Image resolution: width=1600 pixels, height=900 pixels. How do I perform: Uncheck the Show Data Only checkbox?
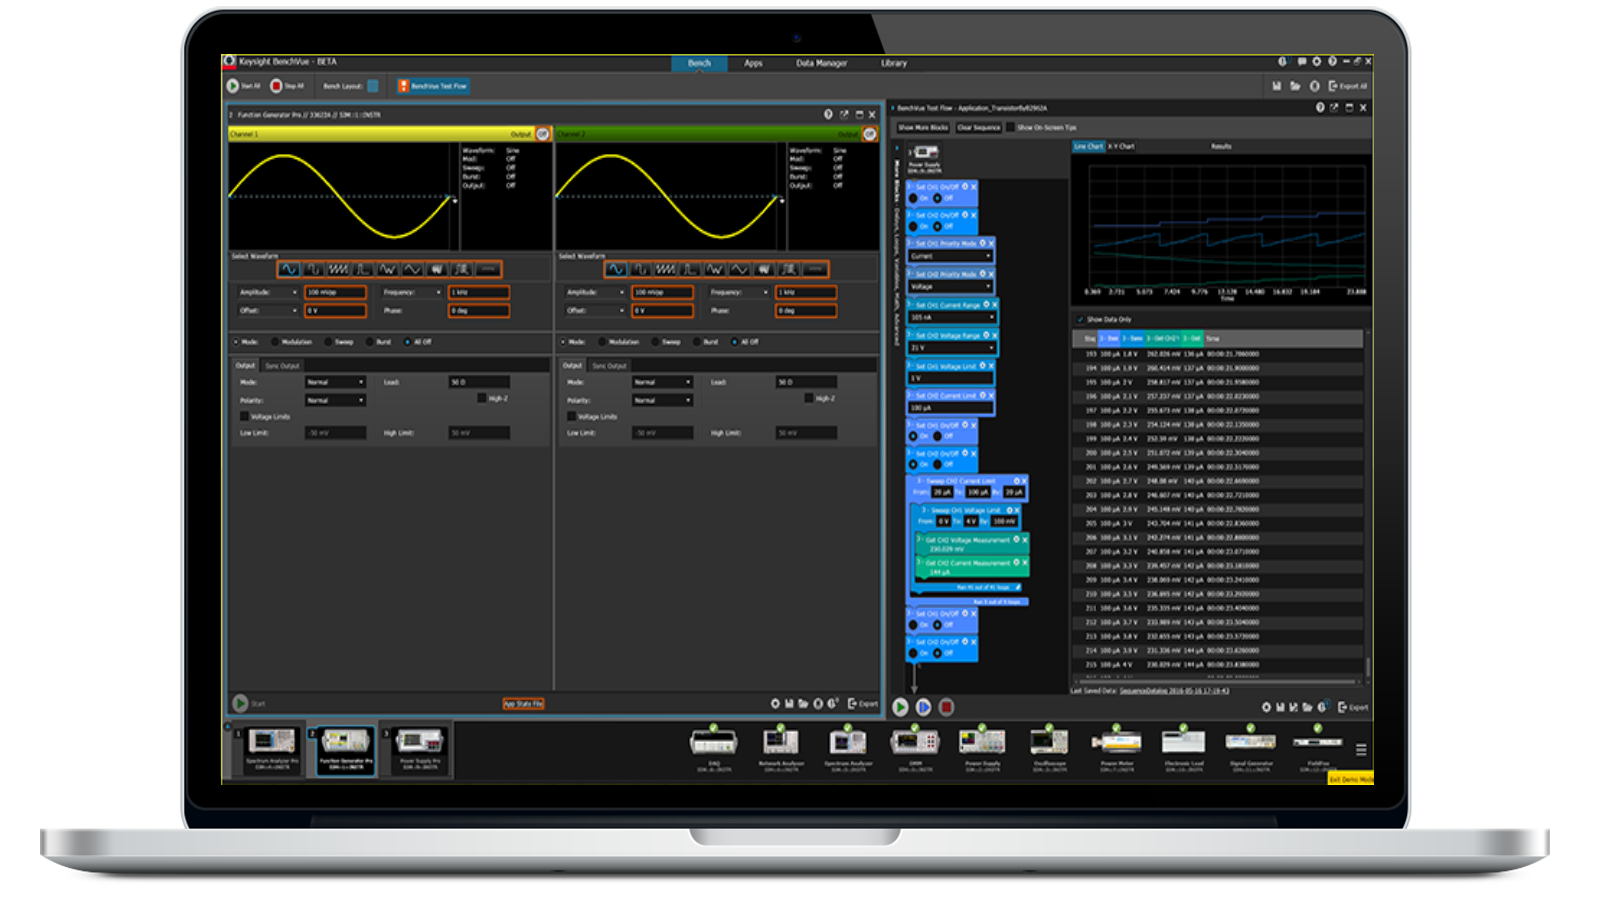coord(1080,320)
